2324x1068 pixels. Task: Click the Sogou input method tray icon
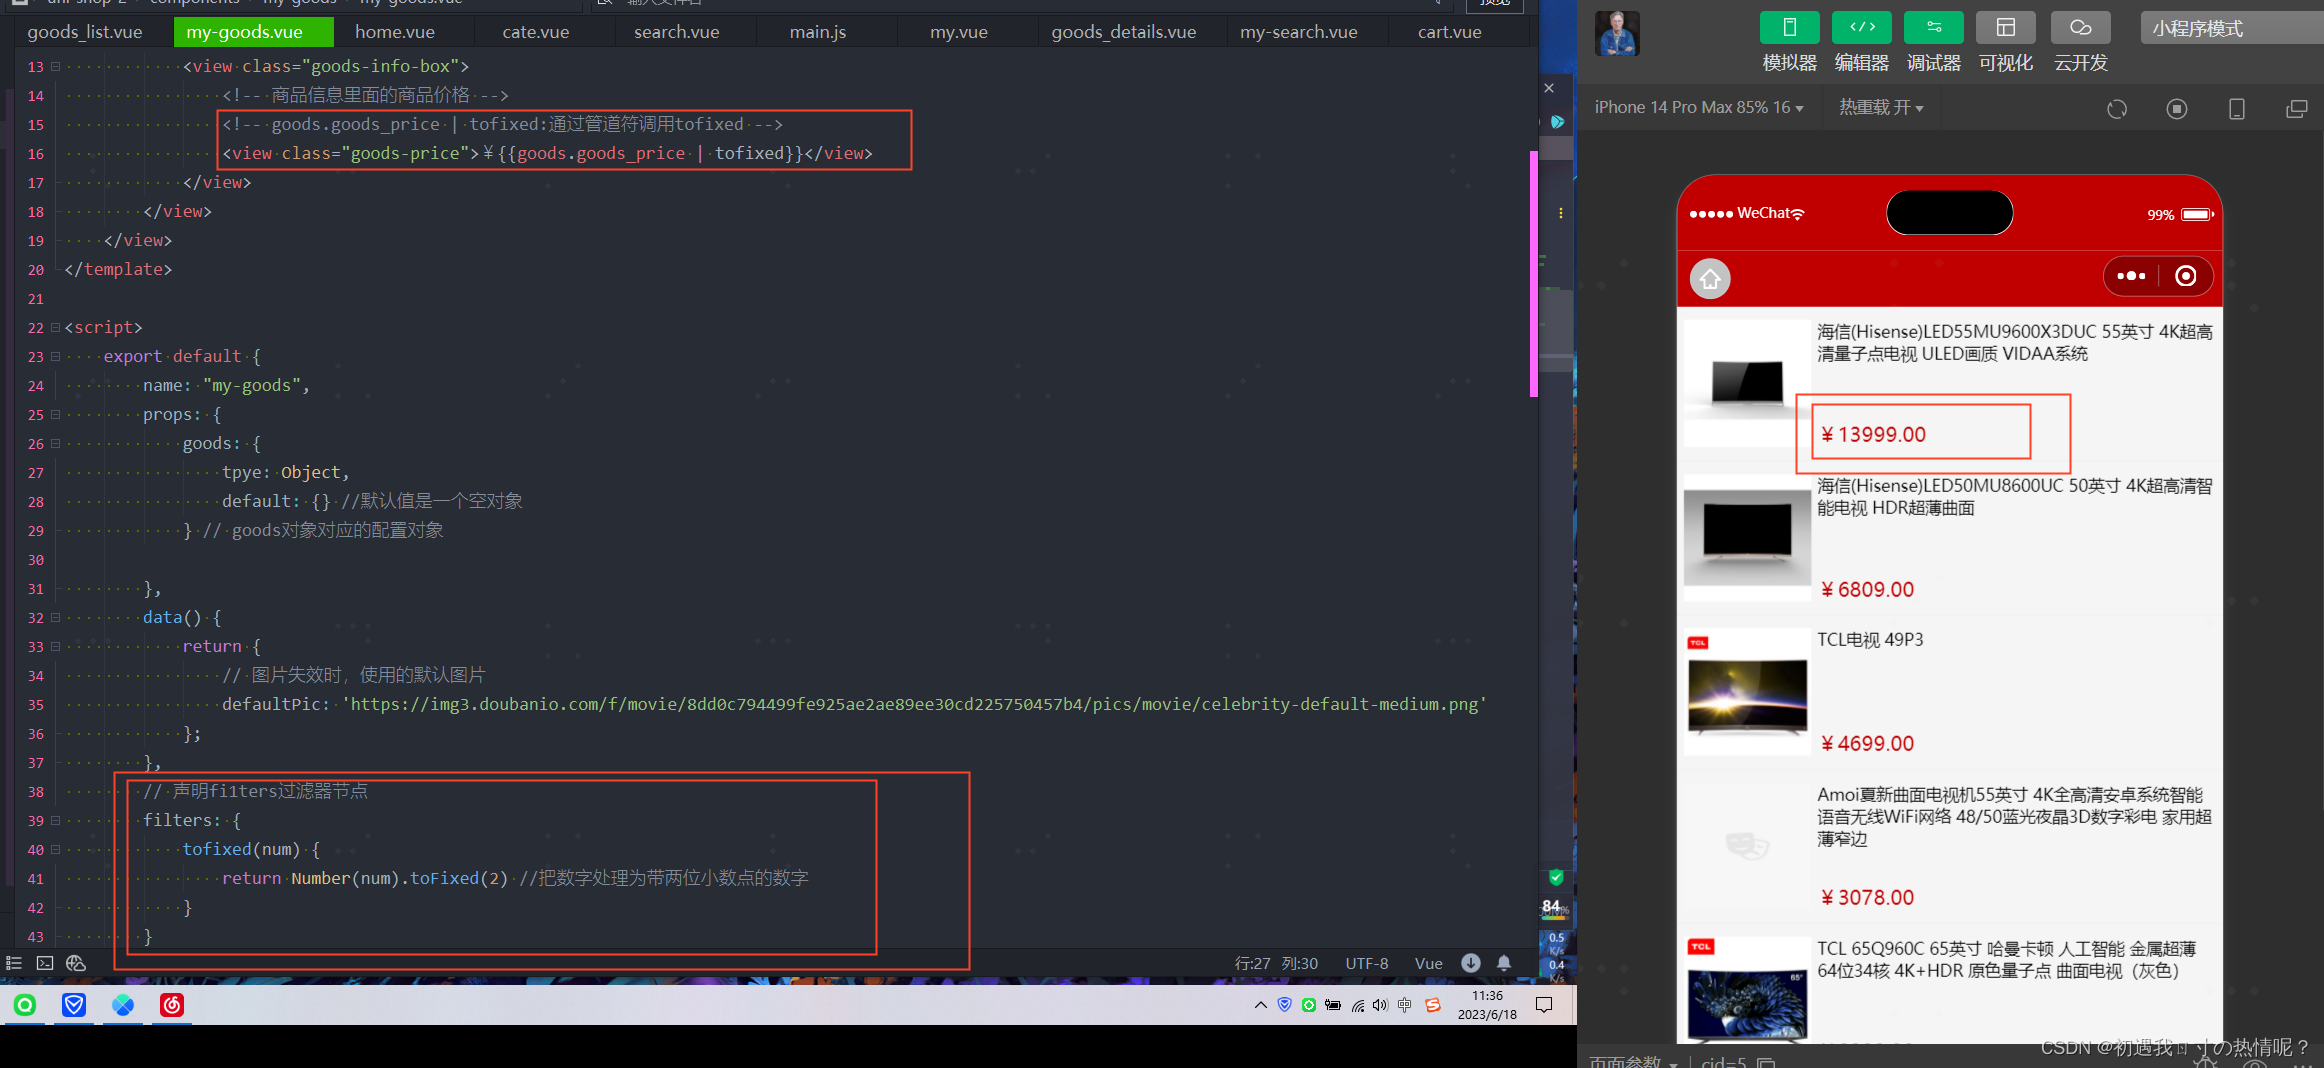(x=1433, y=1005)
